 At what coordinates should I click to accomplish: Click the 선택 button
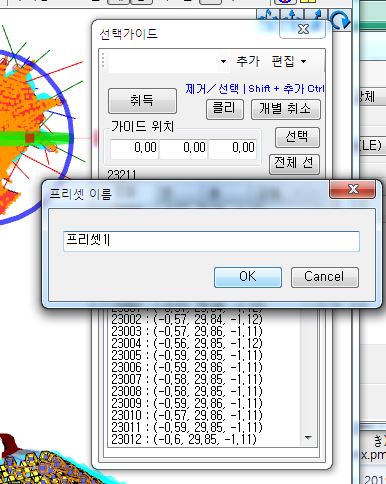(297, 137)
